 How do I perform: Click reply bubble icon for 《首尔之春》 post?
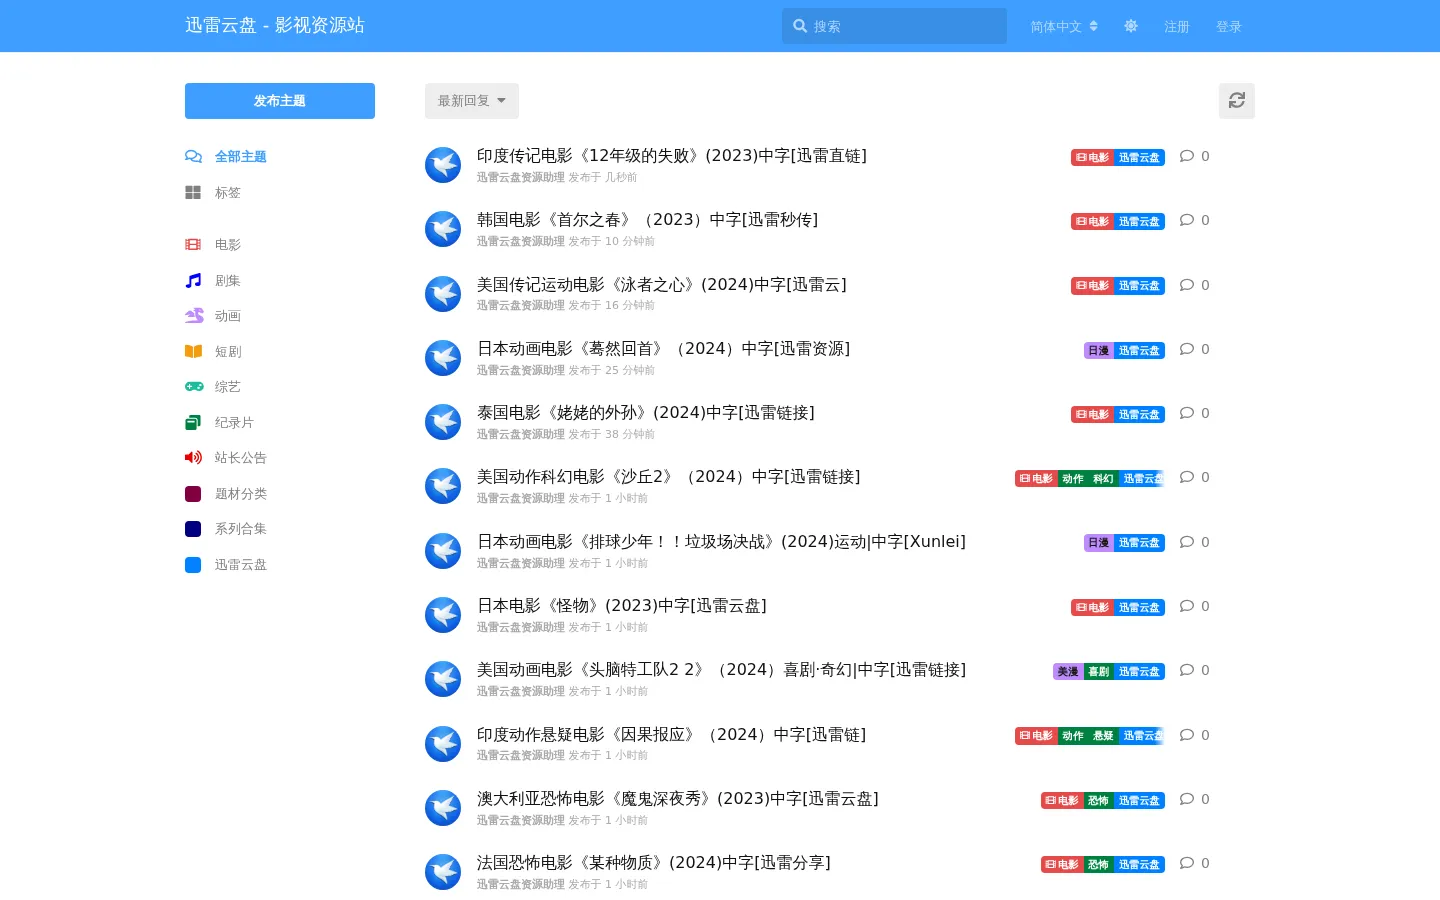point(1187,220)
